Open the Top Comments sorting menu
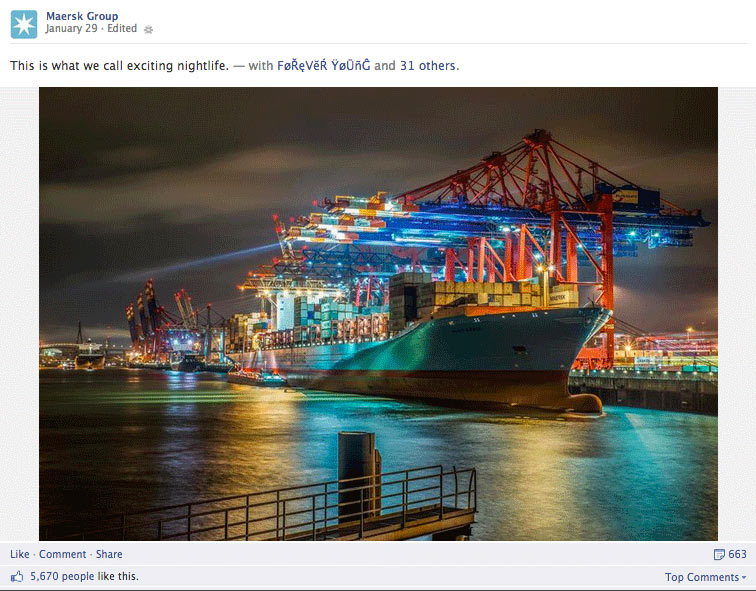 coord(705,577)
